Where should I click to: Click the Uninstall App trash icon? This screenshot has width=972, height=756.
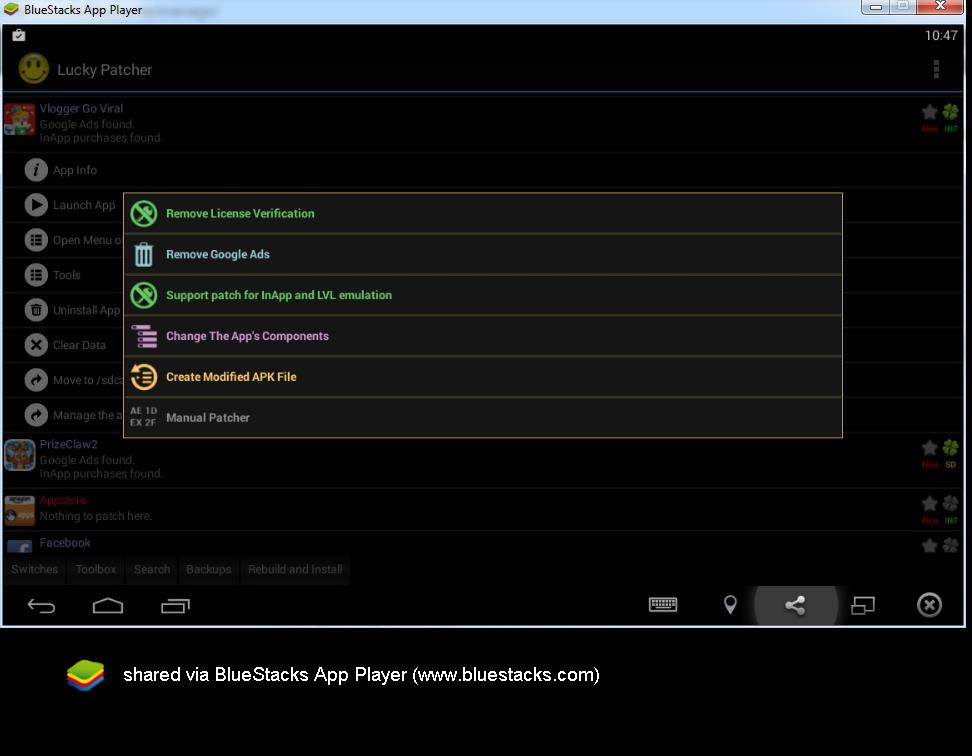36,310
